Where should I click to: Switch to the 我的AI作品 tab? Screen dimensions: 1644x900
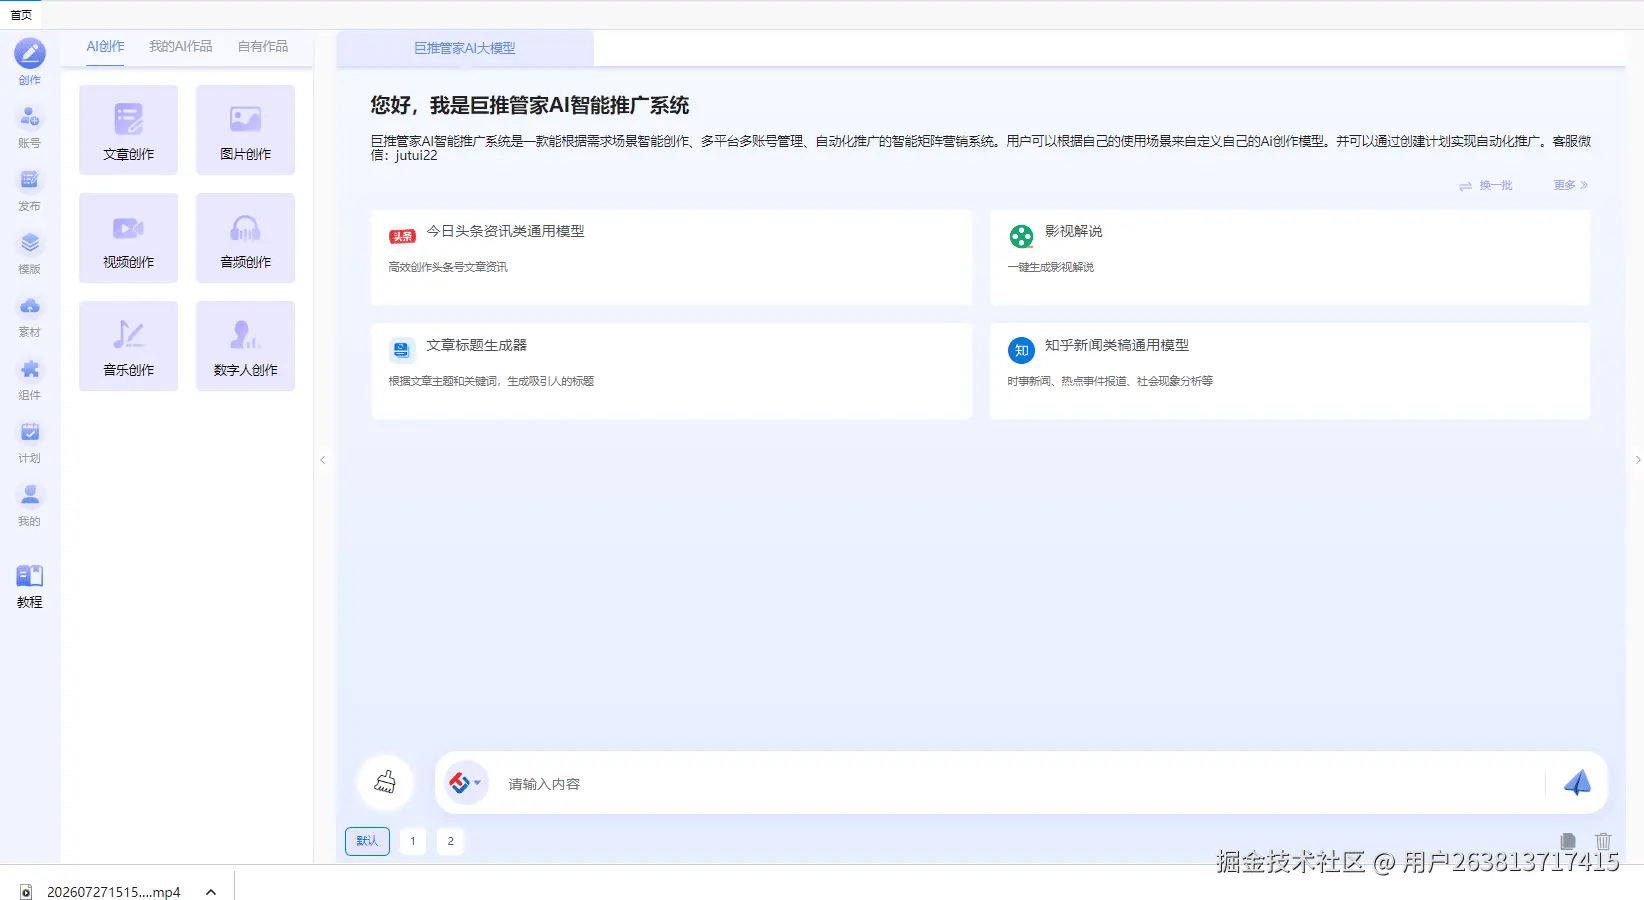[181, 47]
